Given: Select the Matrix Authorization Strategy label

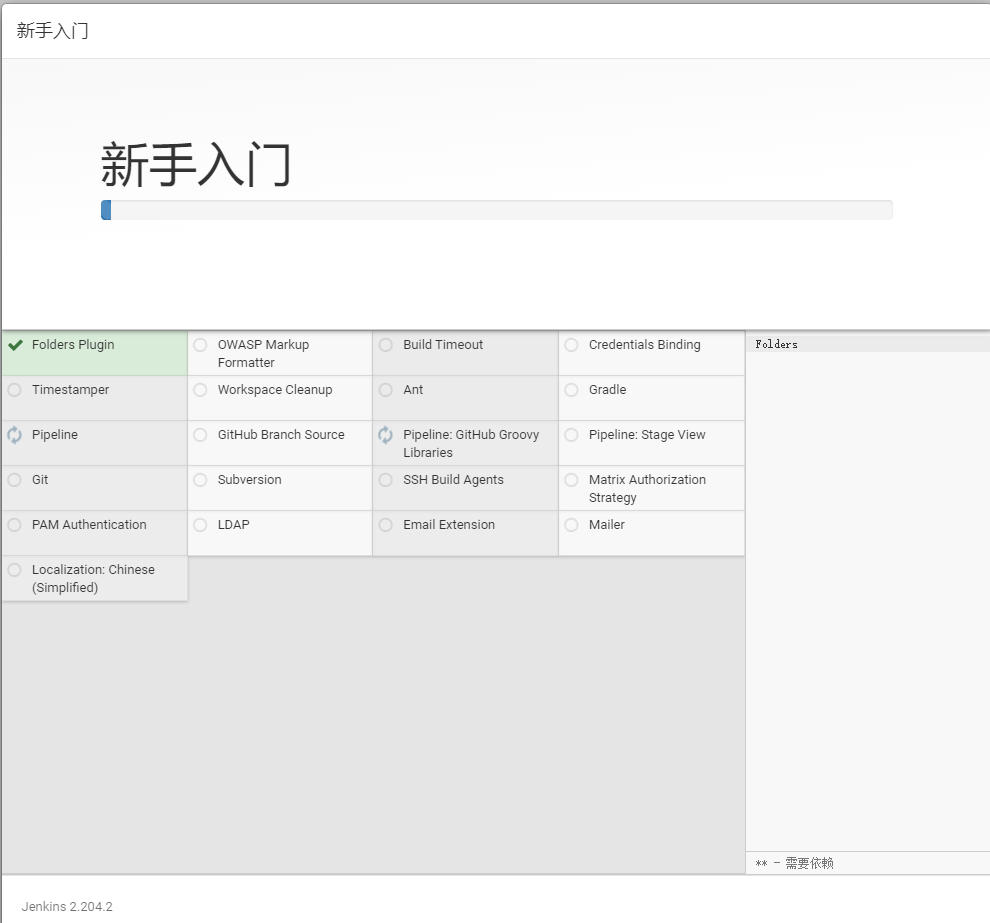Looking at the screenshot, I should 647,489.
